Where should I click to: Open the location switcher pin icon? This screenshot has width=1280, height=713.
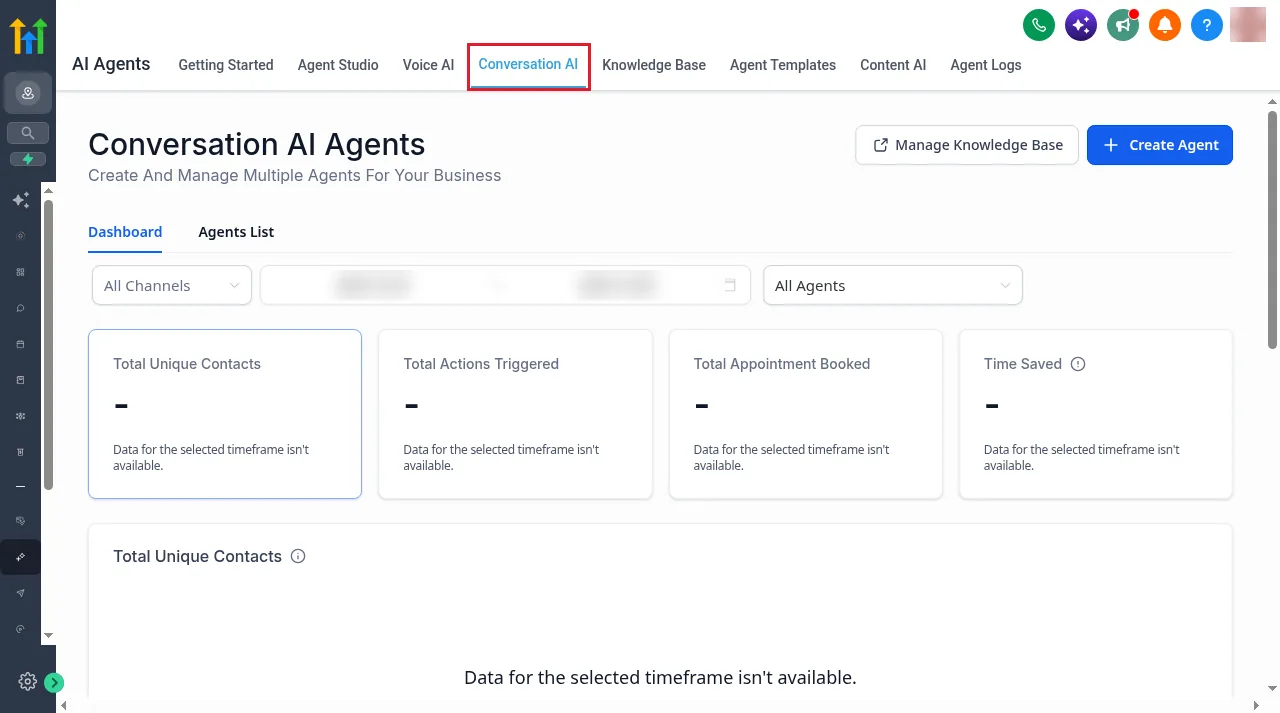pyautogui.click(x=28, y=94)
